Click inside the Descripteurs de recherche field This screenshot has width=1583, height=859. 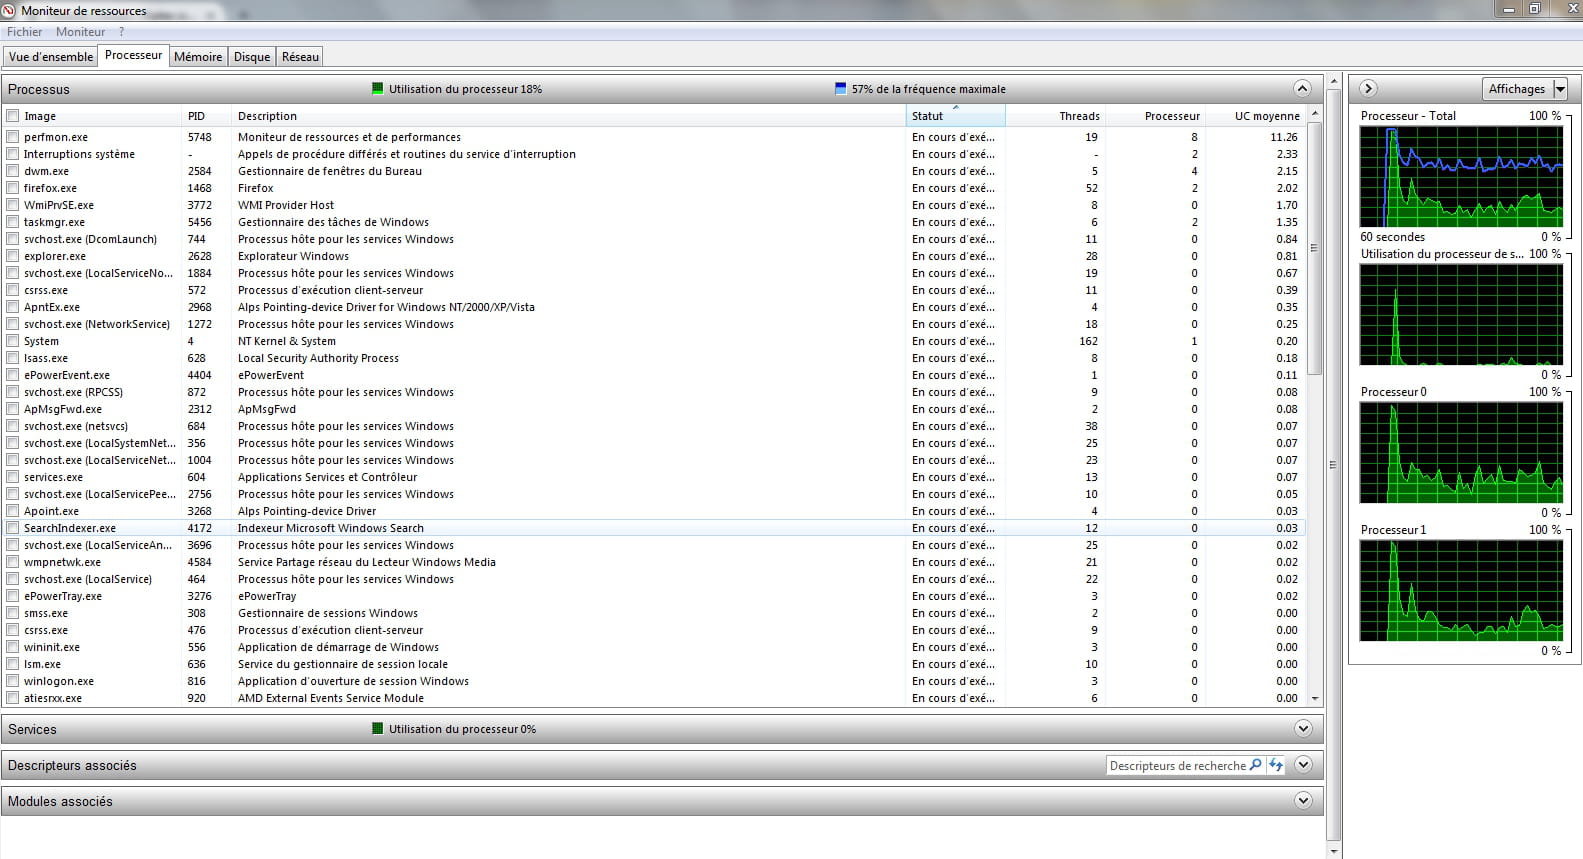point(1176,765)
